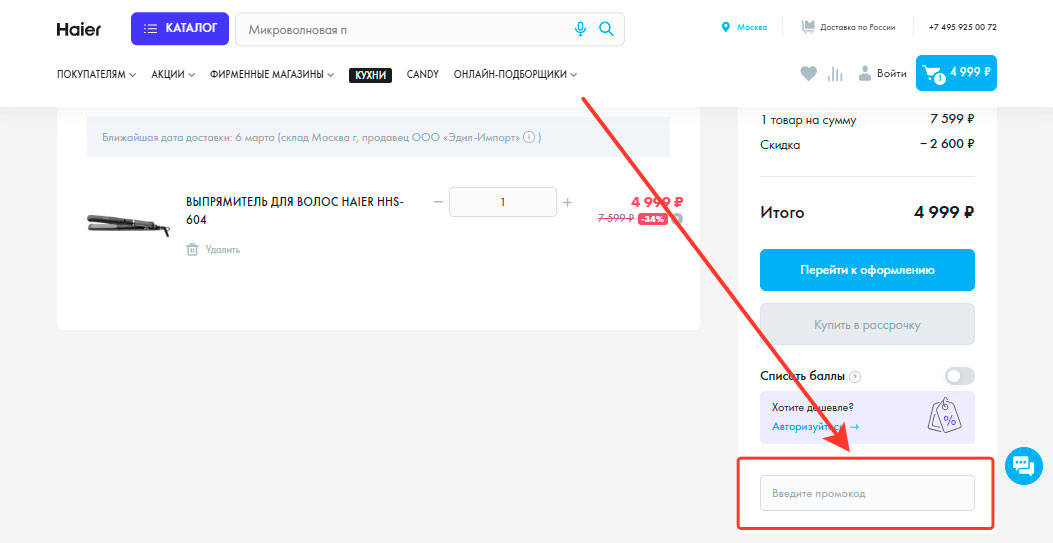Screen dimensions: 1053x543
Task: Open the favorites heart icon
Action: (x=808, y=73)
